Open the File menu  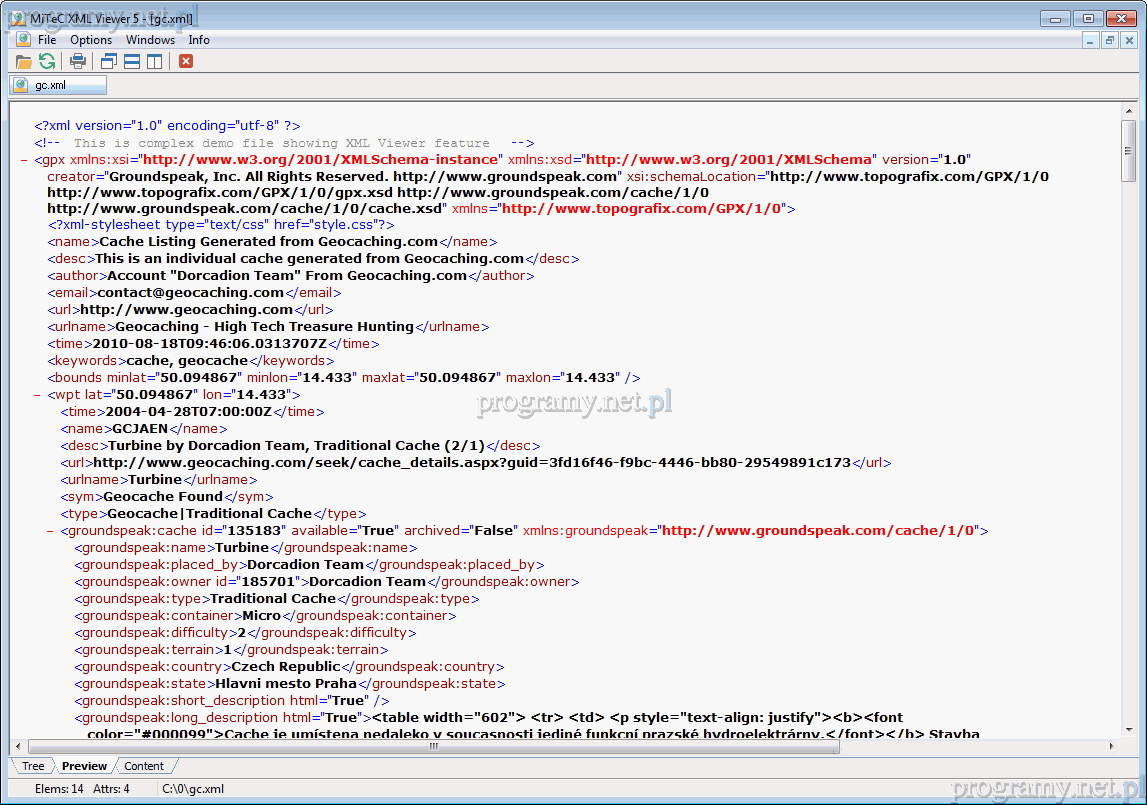click(47, 40)
